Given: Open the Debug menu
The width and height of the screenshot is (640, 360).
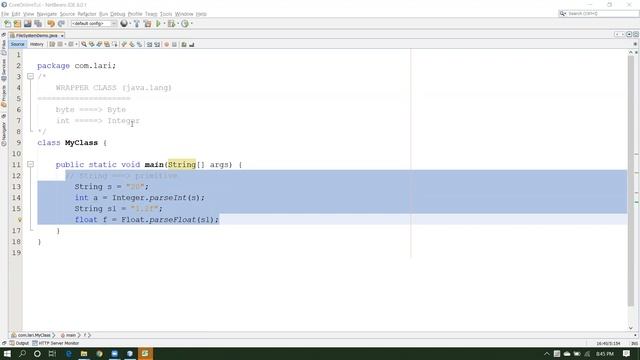Looking at the screenshot, I should [x=118, y=14].
